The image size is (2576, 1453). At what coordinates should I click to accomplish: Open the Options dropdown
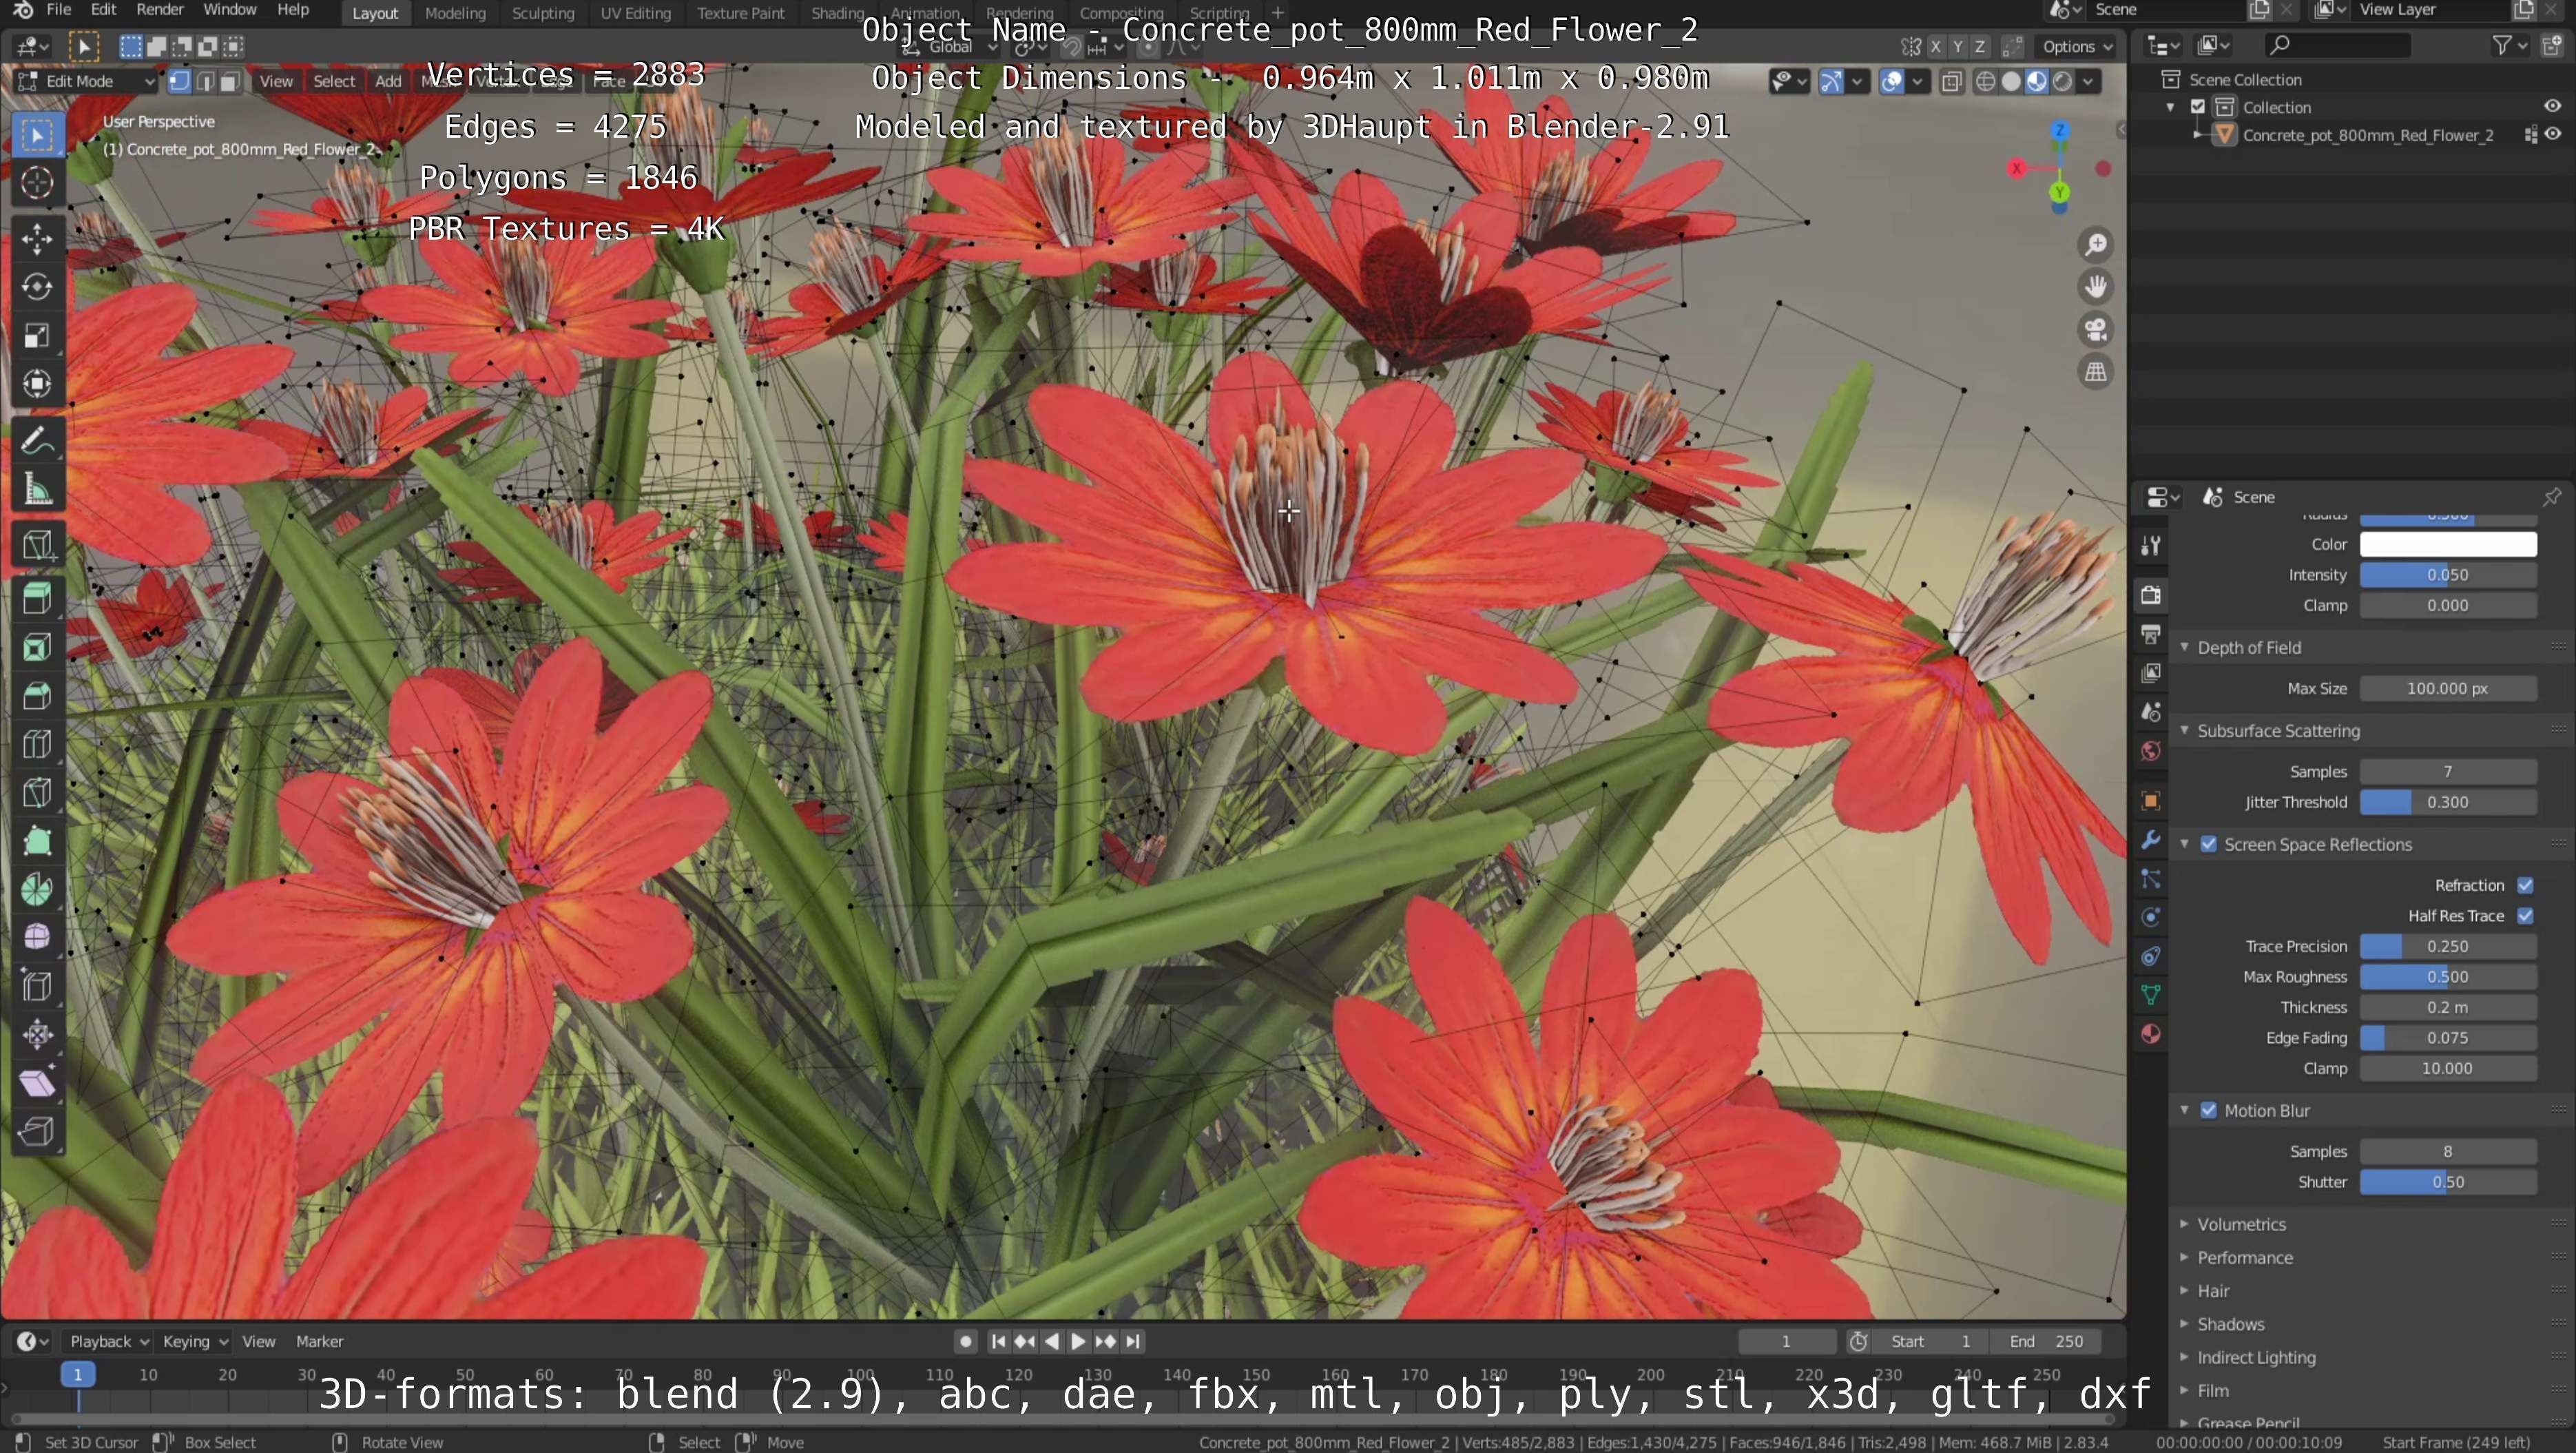[2077, 47]
